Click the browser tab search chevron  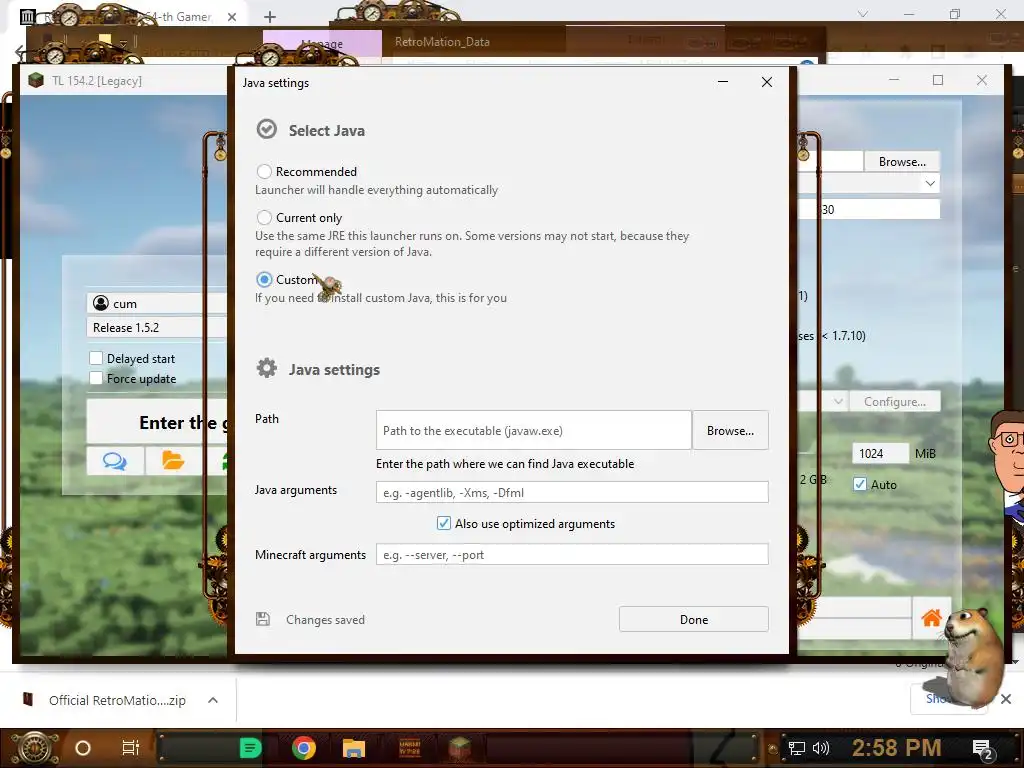(x=863, y=14)
